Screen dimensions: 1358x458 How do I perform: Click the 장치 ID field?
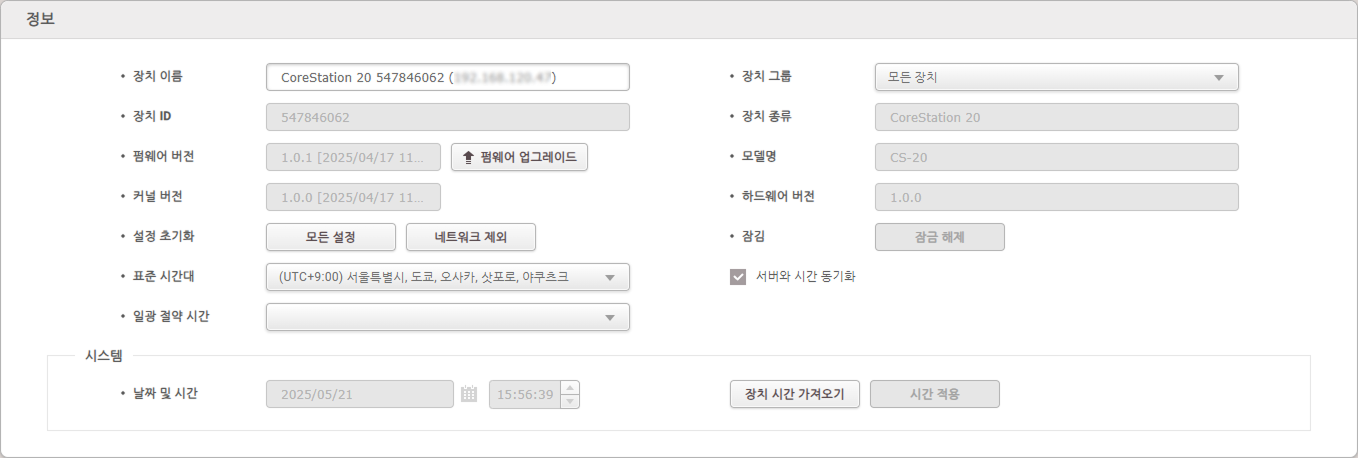447,117
